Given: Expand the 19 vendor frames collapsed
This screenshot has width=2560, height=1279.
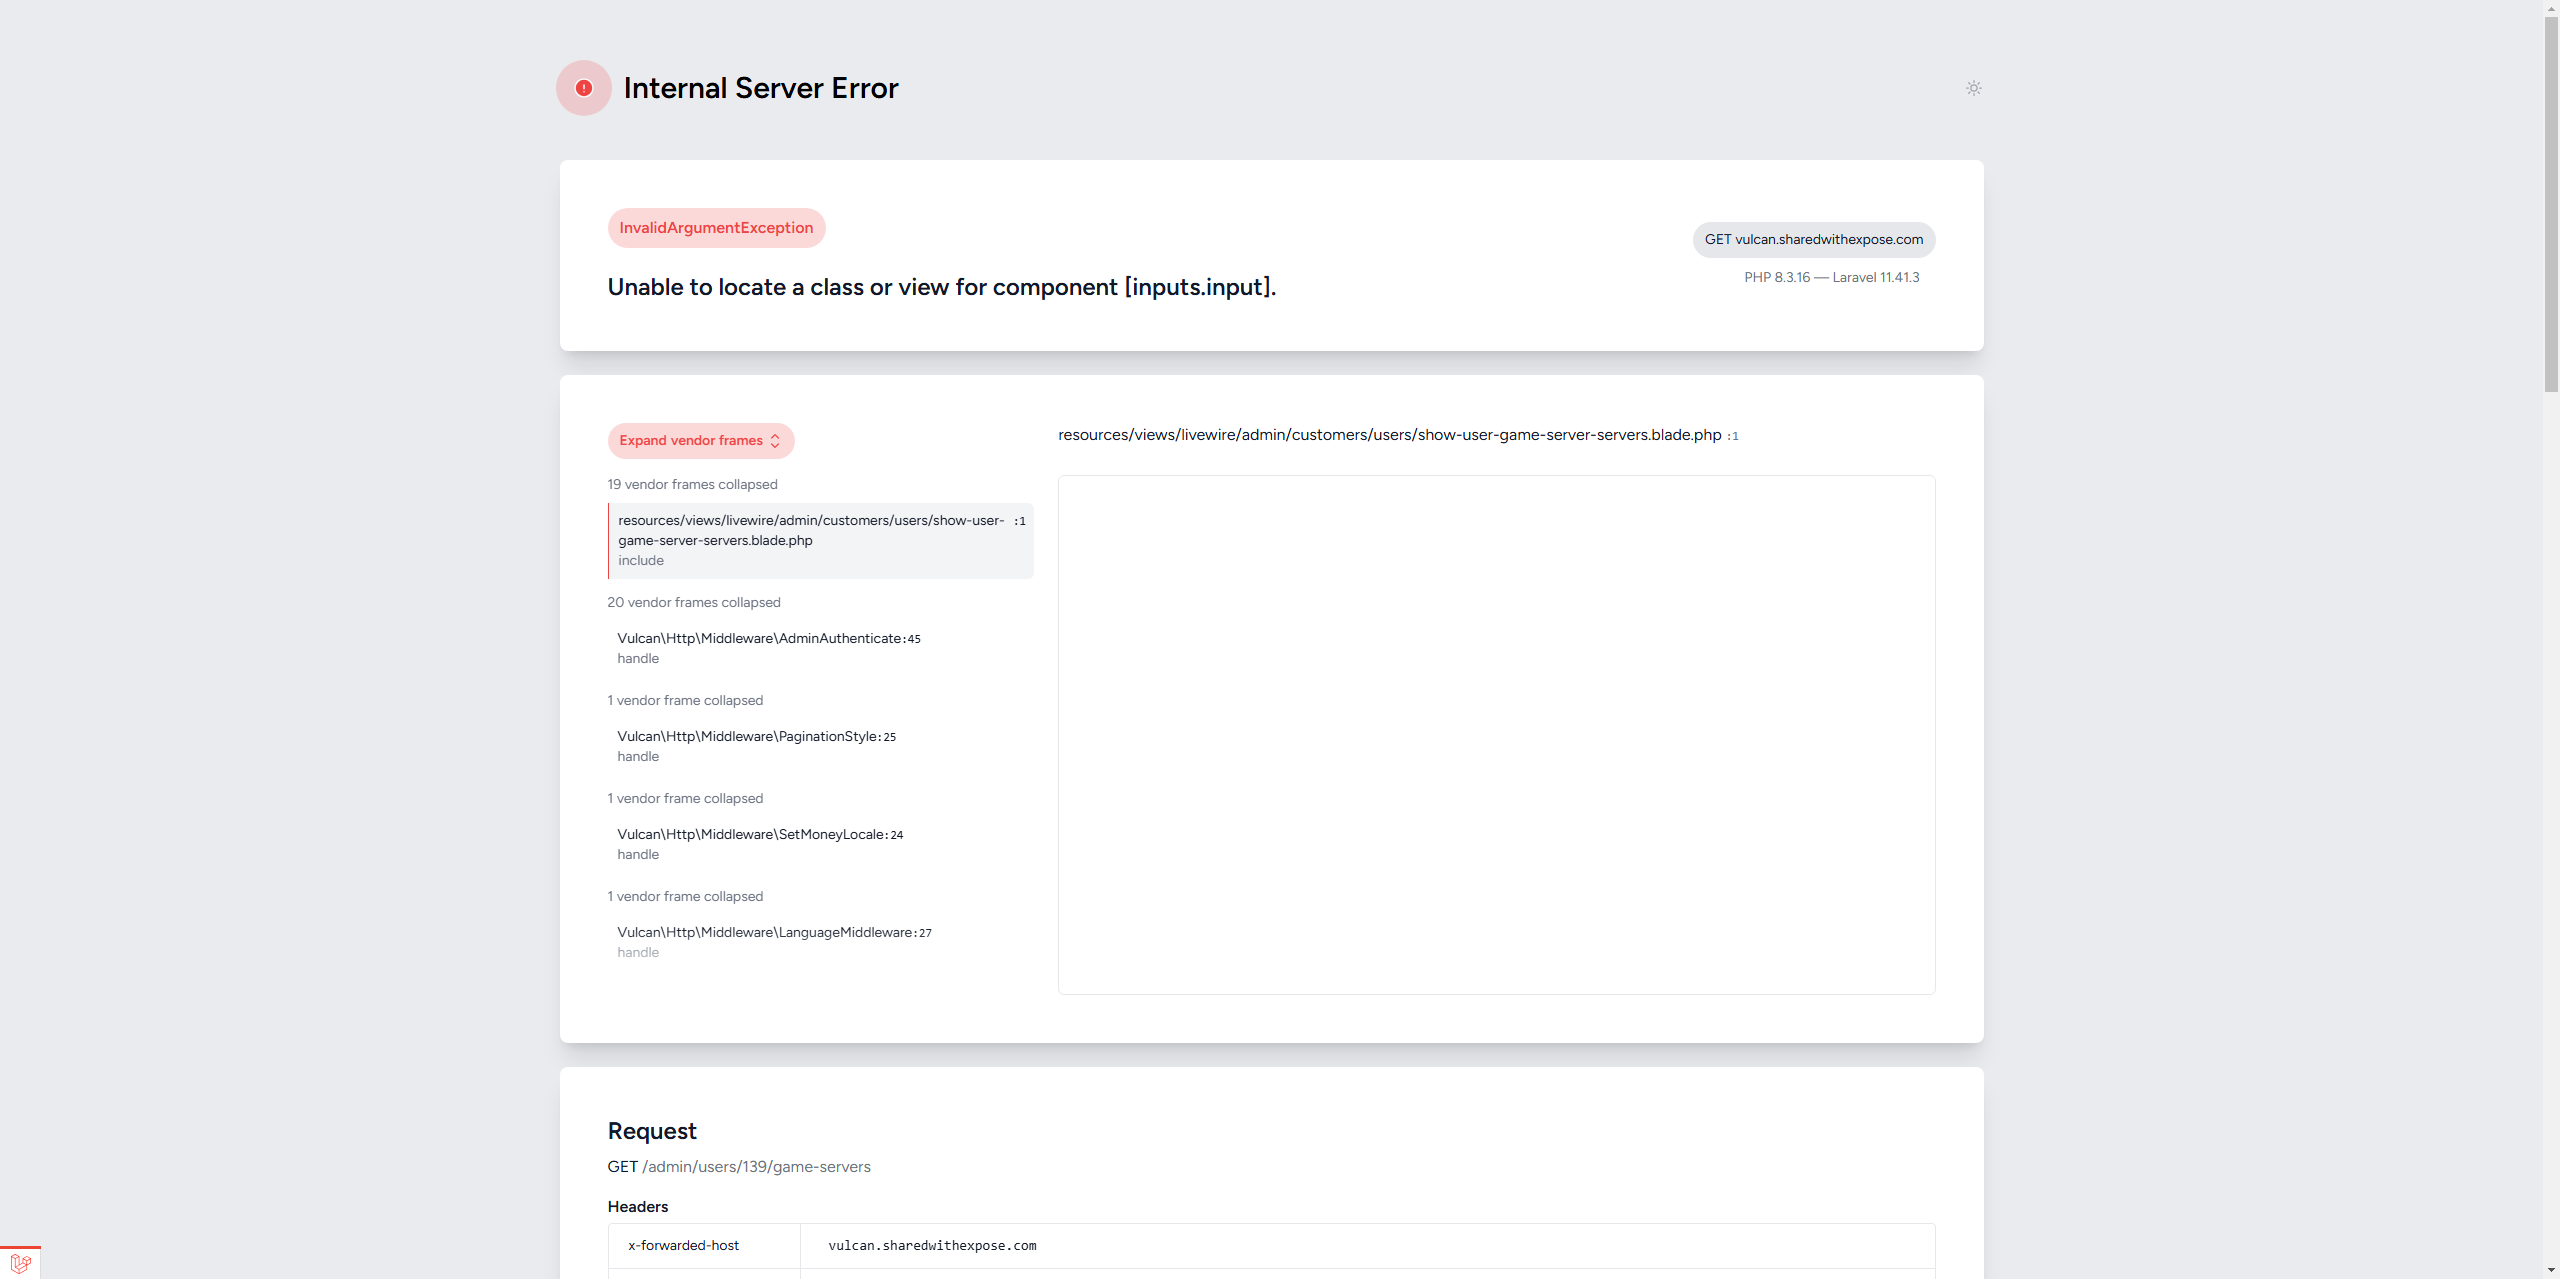Looking at the screenshot, I should 692,485.
